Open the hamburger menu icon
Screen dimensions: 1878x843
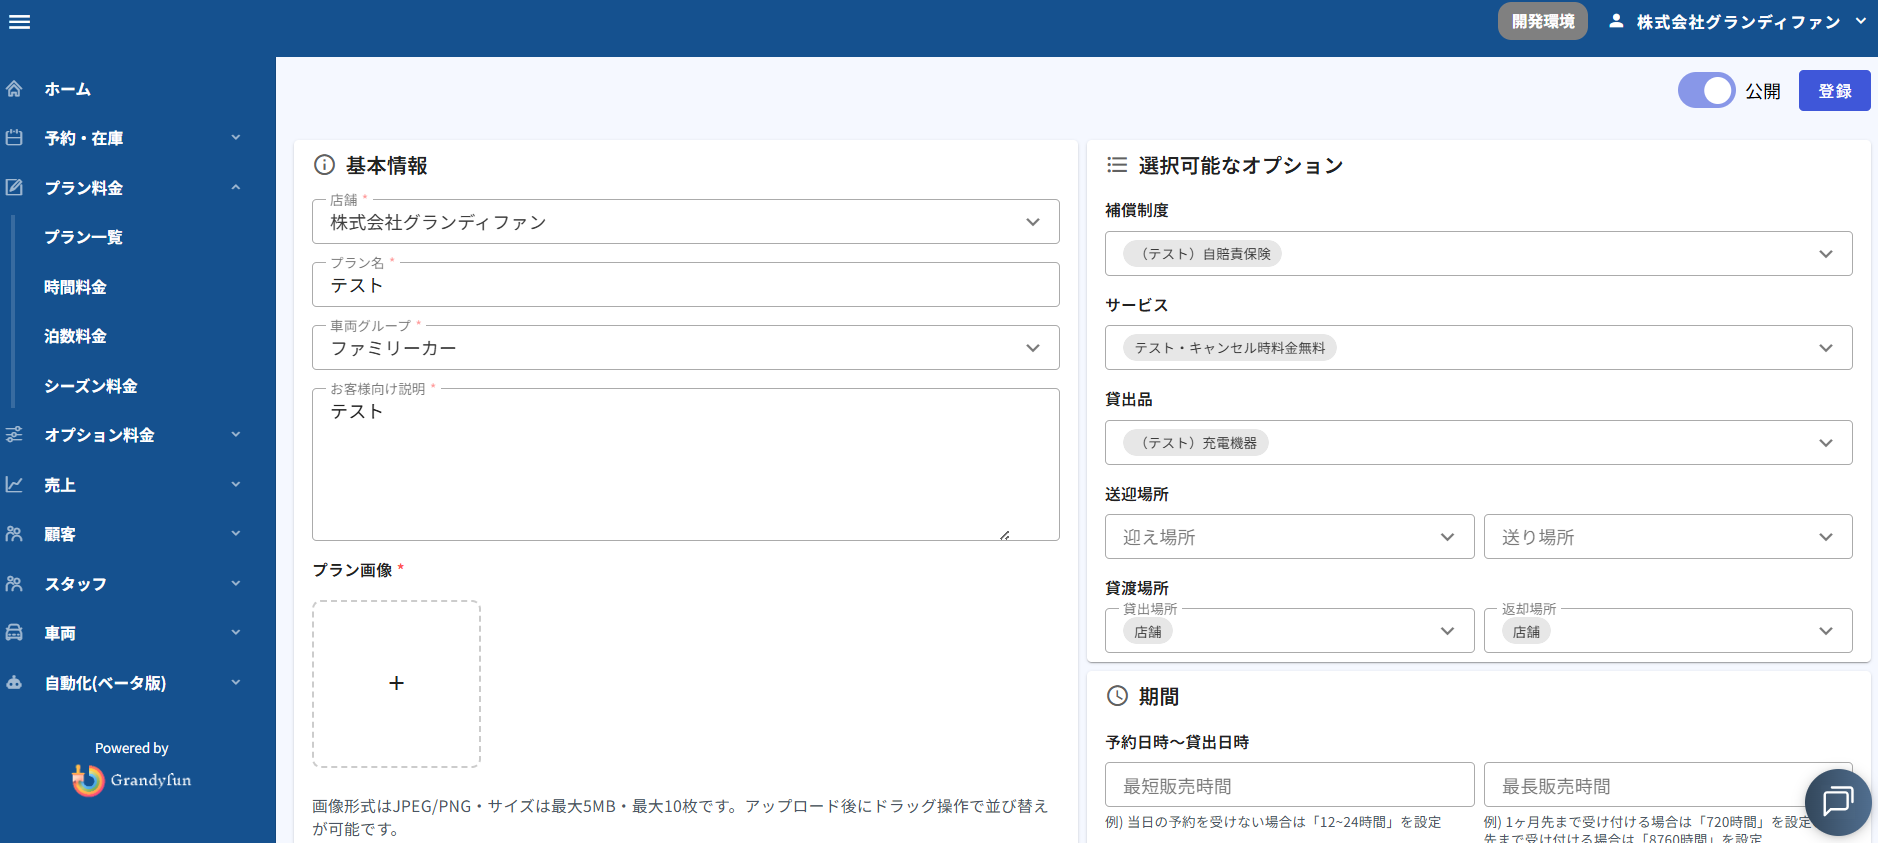[x=19, y=22]
